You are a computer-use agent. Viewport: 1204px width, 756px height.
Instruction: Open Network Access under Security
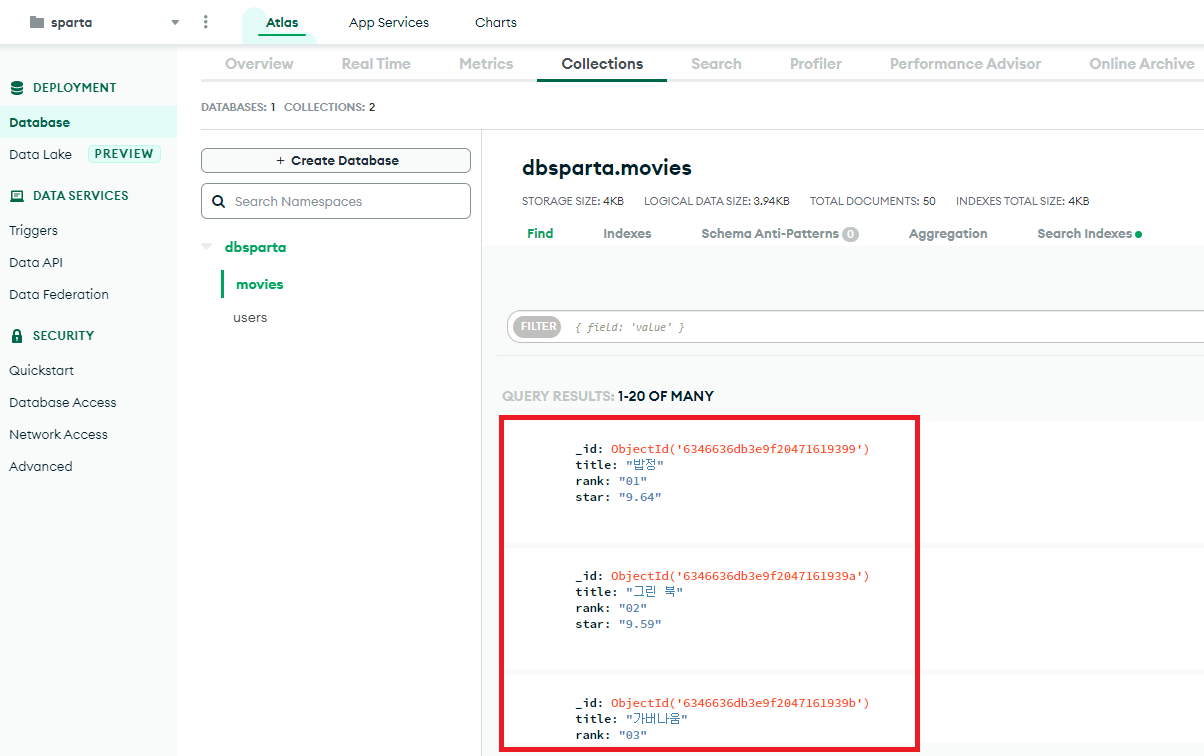[58, 434]
